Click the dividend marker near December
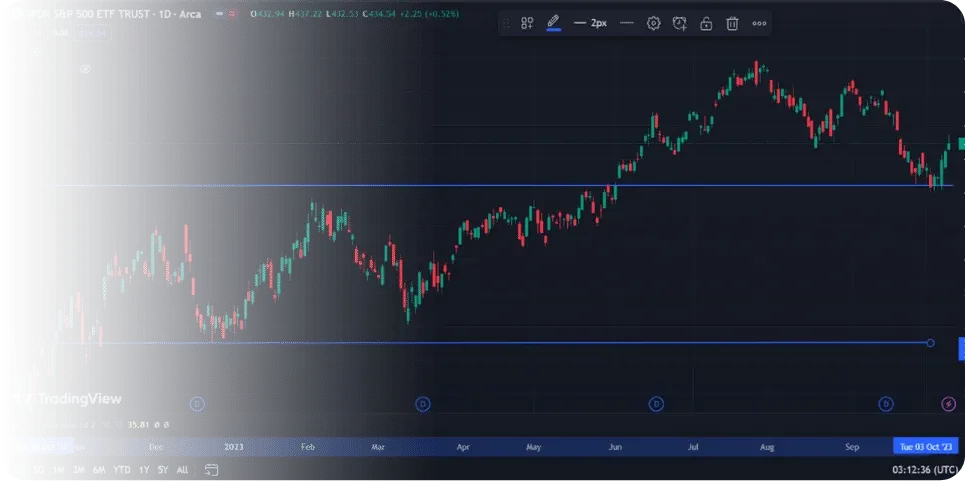 point(197,404)
